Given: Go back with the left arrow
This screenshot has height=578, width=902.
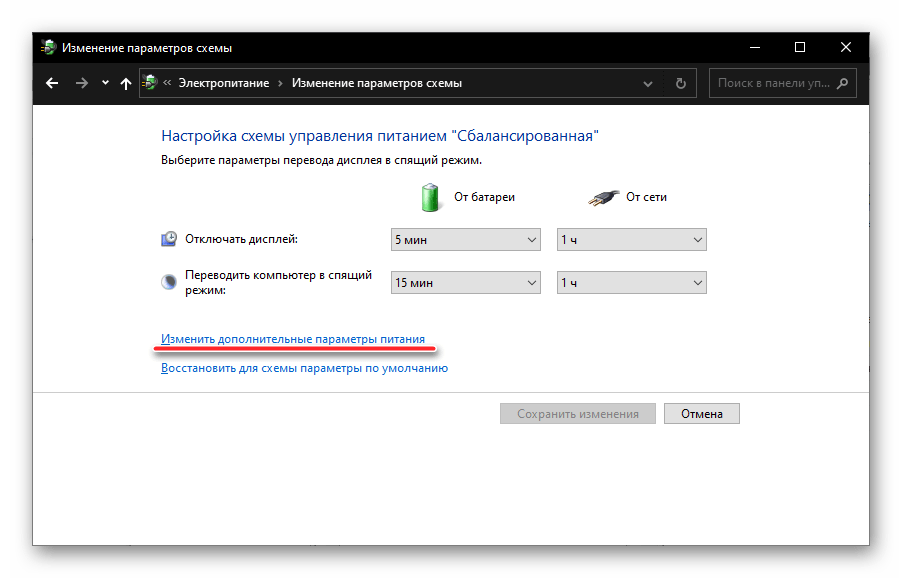Looking at the screenshot, I should click(52, 83).
